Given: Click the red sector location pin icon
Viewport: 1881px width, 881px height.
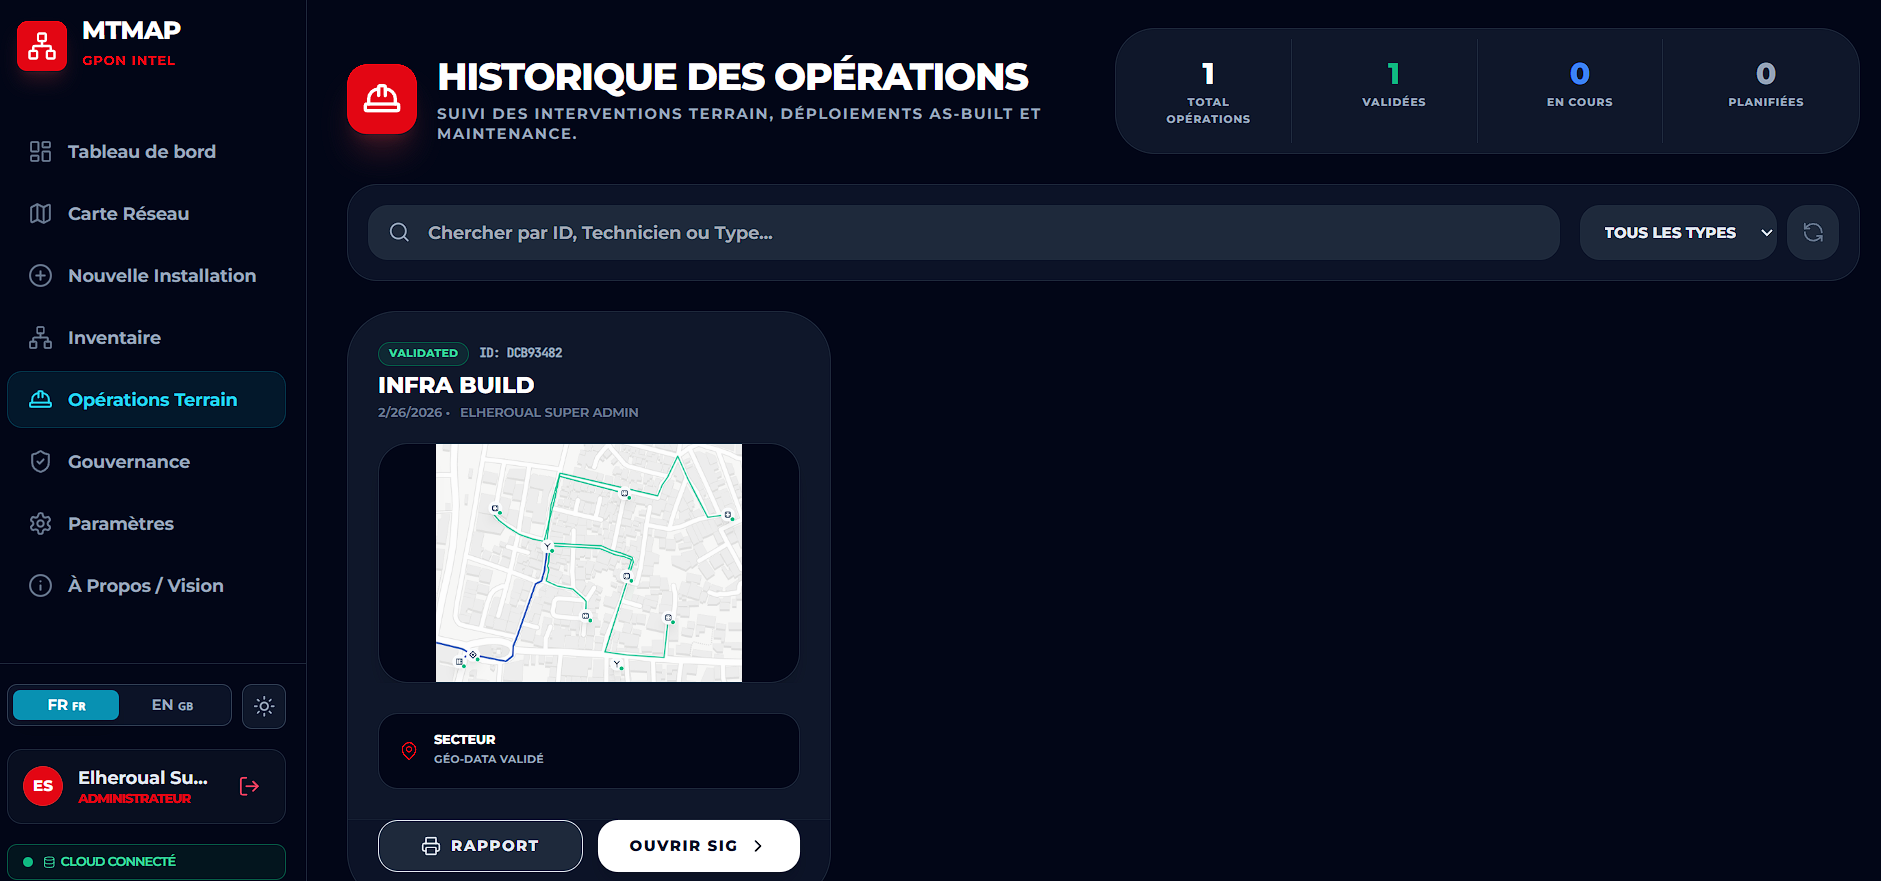Looking at the screenshot, I should [x=409, y=750].
